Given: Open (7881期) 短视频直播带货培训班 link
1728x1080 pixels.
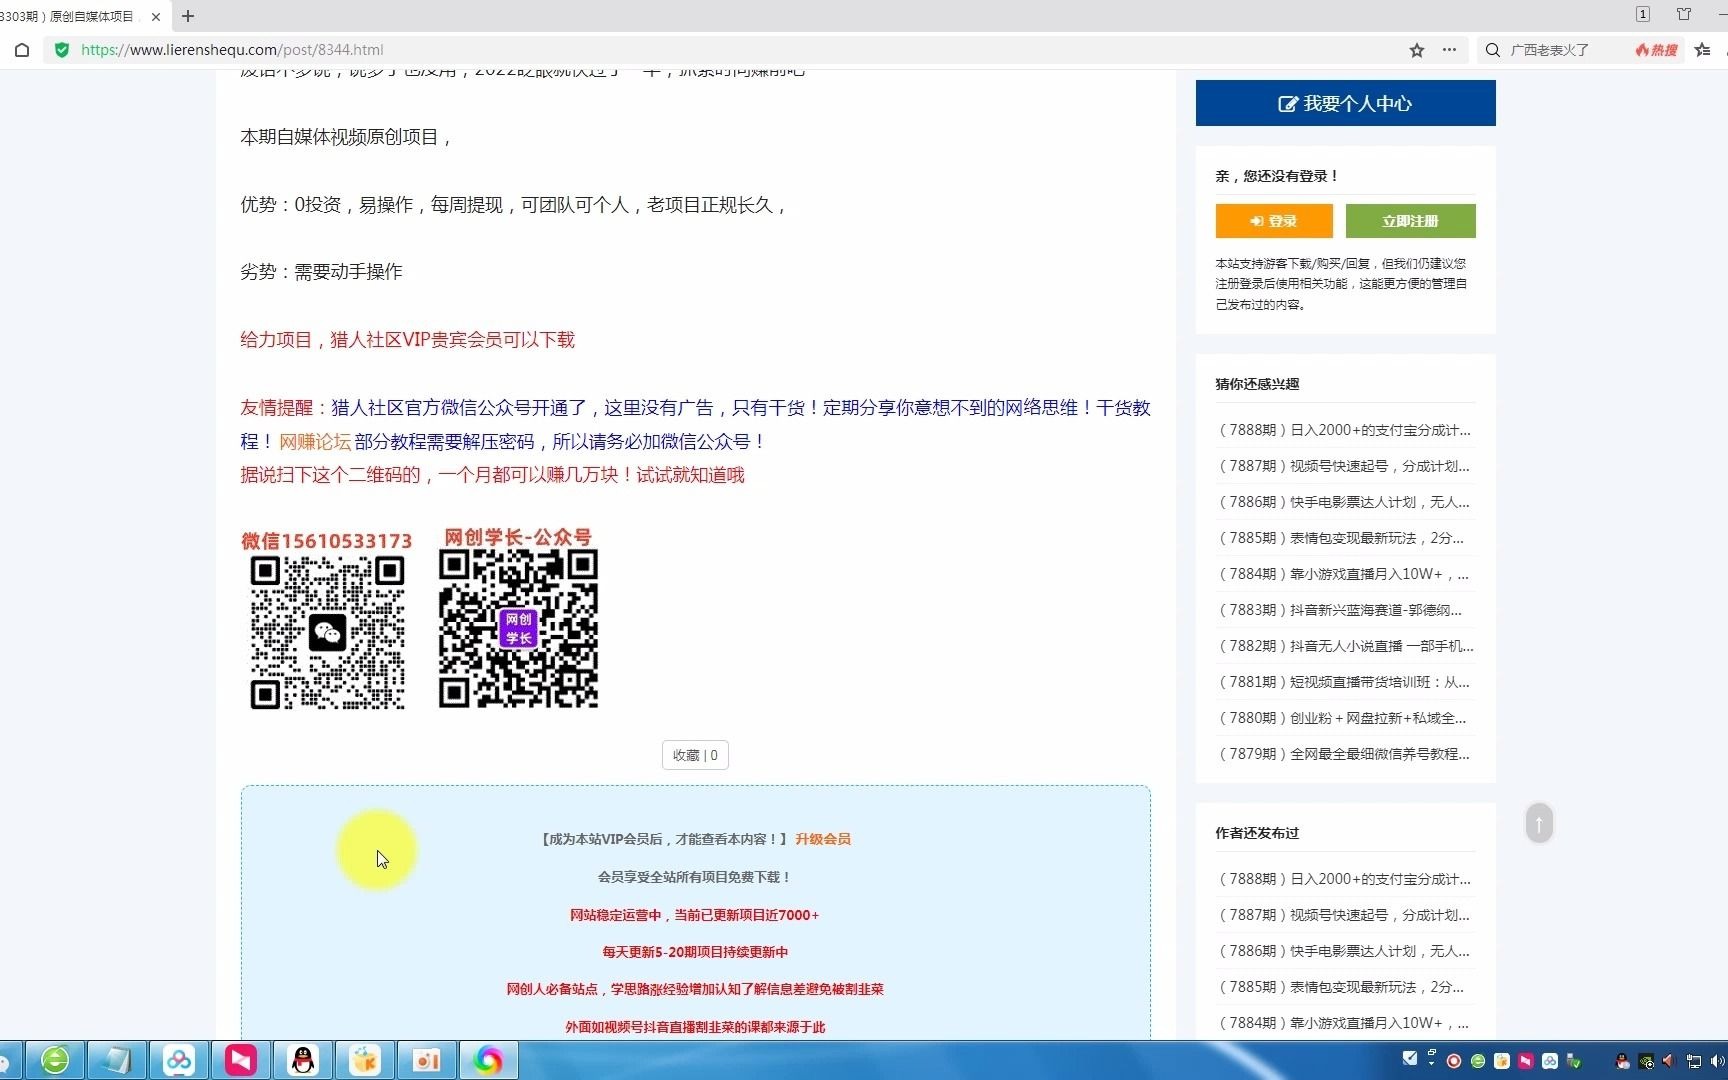Looking at the screenshot, I should click(x=1345, y=682).
